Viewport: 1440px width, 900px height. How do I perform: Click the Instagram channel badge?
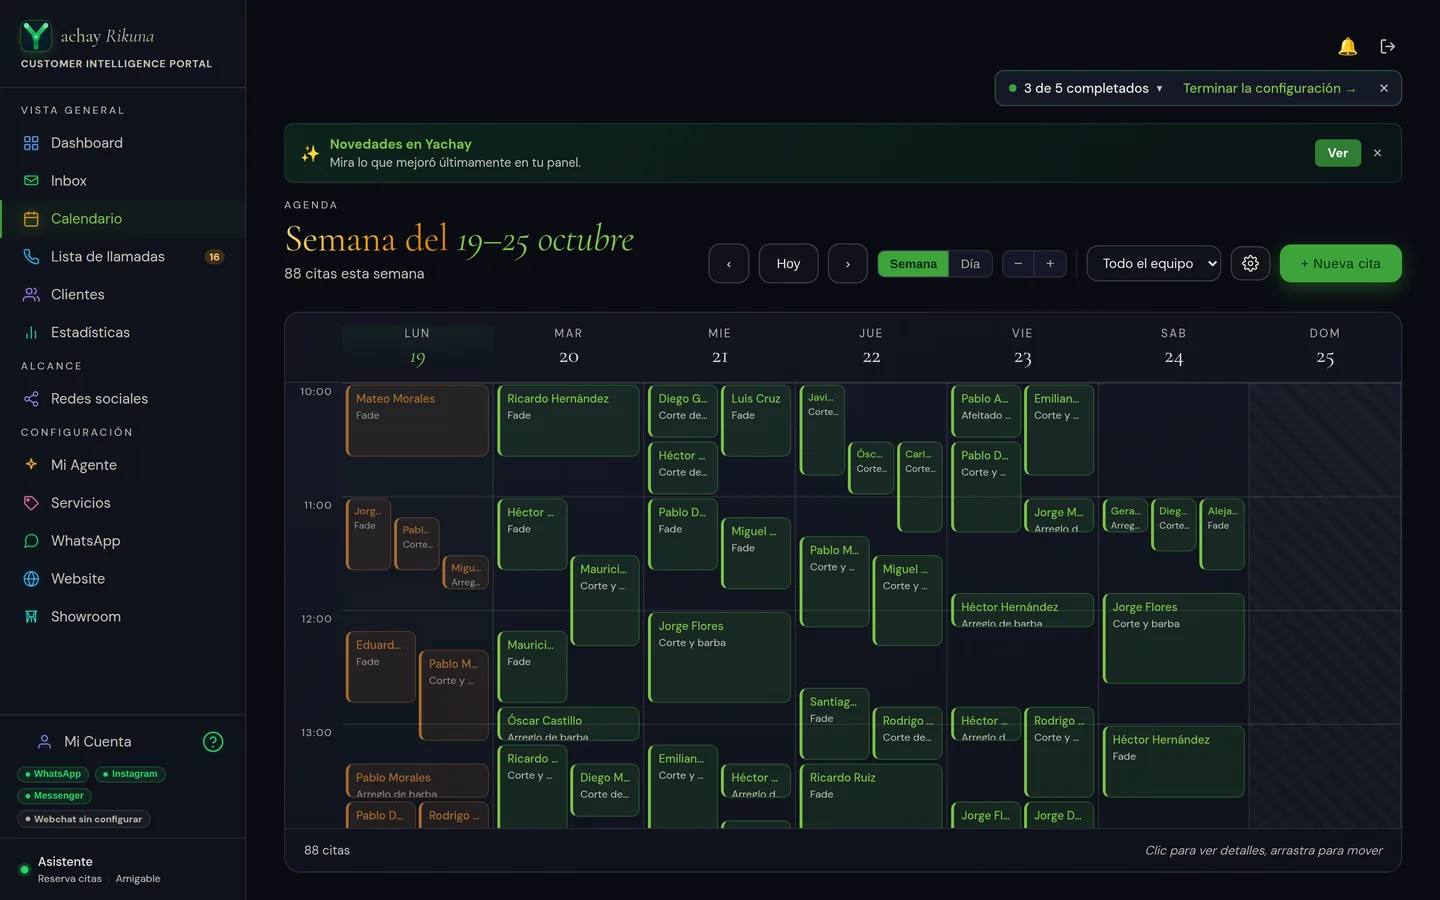coord(130,774)
